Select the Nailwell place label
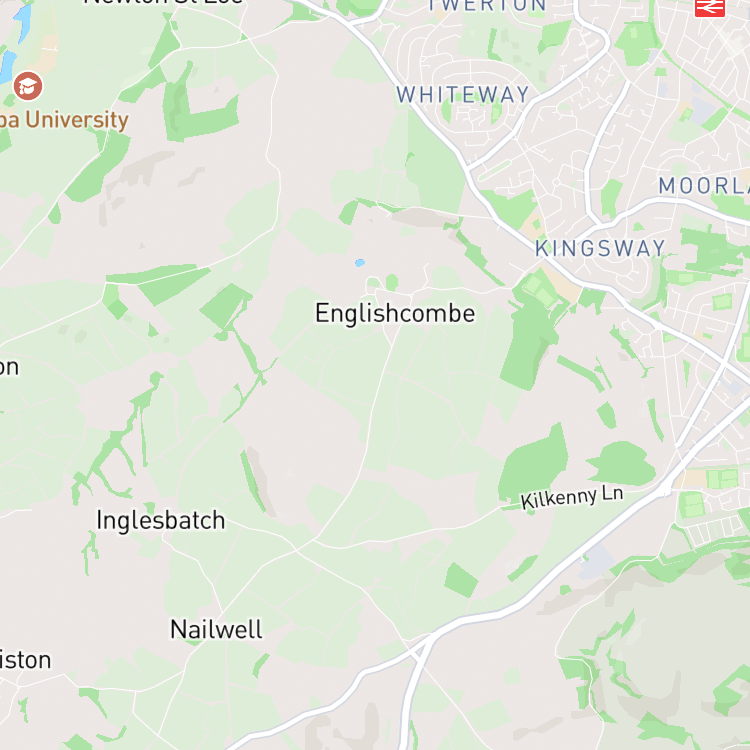The width and height of the screenshot is (750, 750). [216, 629]
